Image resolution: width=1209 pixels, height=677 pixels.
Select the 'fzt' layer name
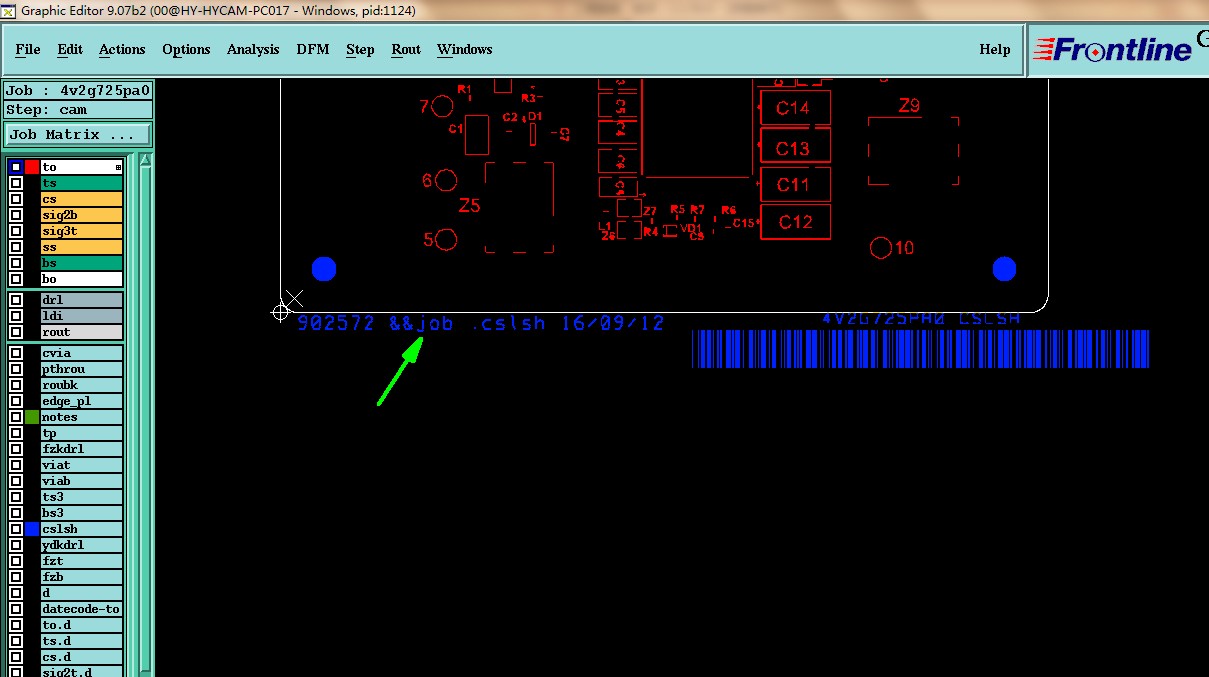click(x=82, y=561)
